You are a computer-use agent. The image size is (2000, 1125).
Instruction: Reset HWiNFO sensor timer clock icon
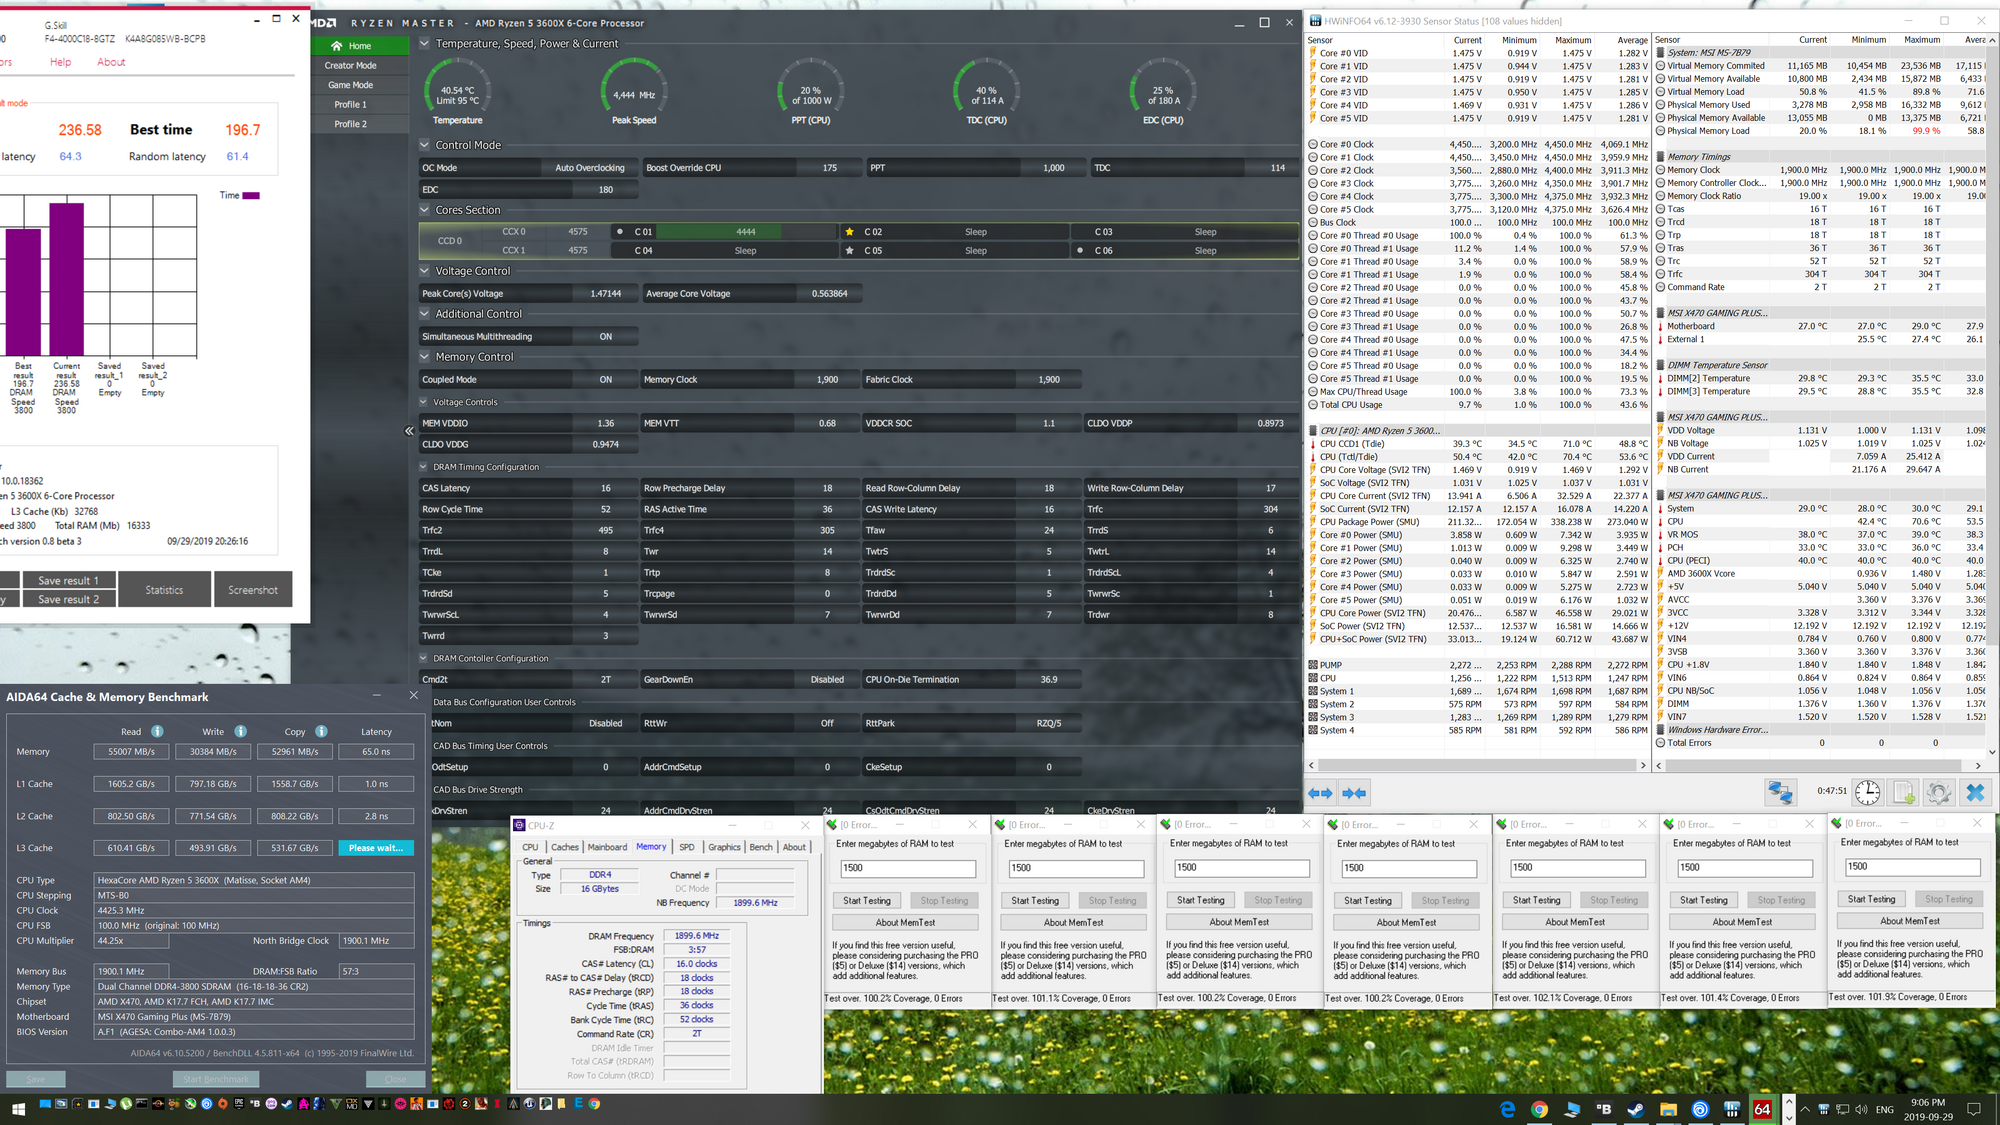click(x=1867, y=792)
